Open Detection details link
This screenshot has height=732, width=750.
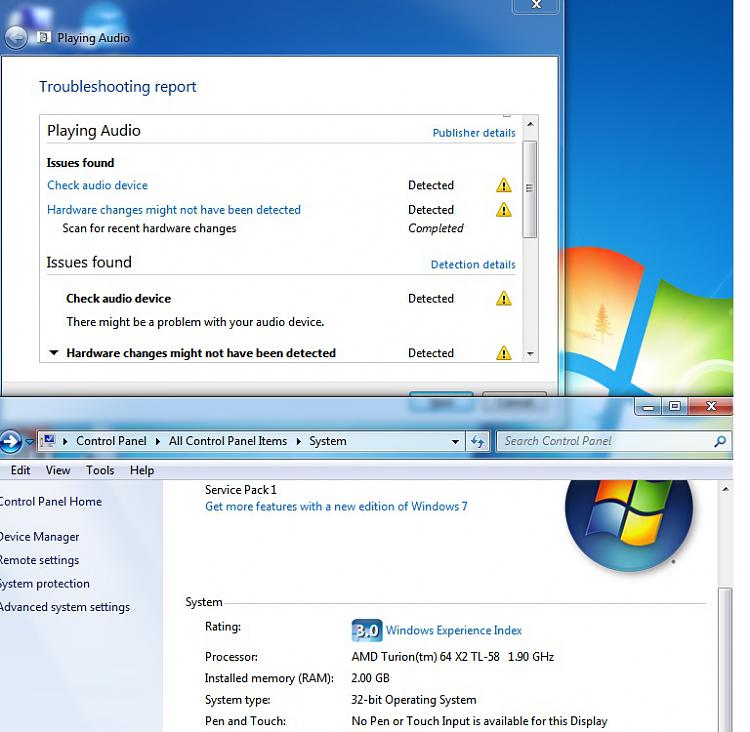click(x=473, y=265)
